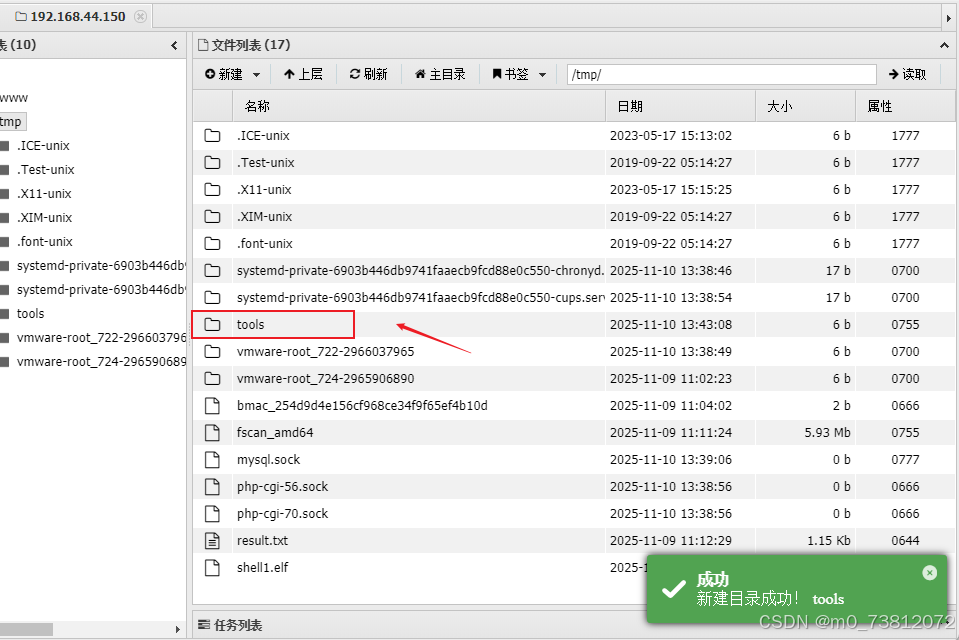Open tools in directory tree
This screenshot has width=959, height=640.
[x=31, y=313]
